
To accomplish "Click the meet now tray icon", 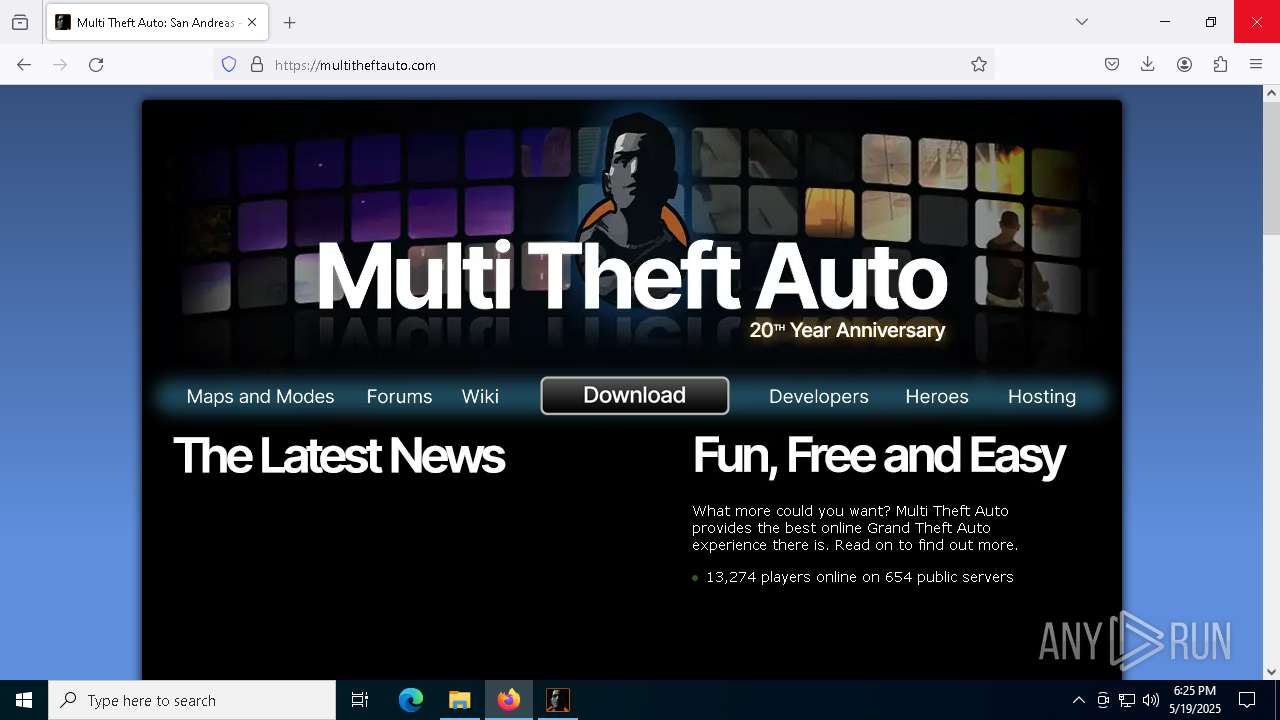I will pos(1103,700).
